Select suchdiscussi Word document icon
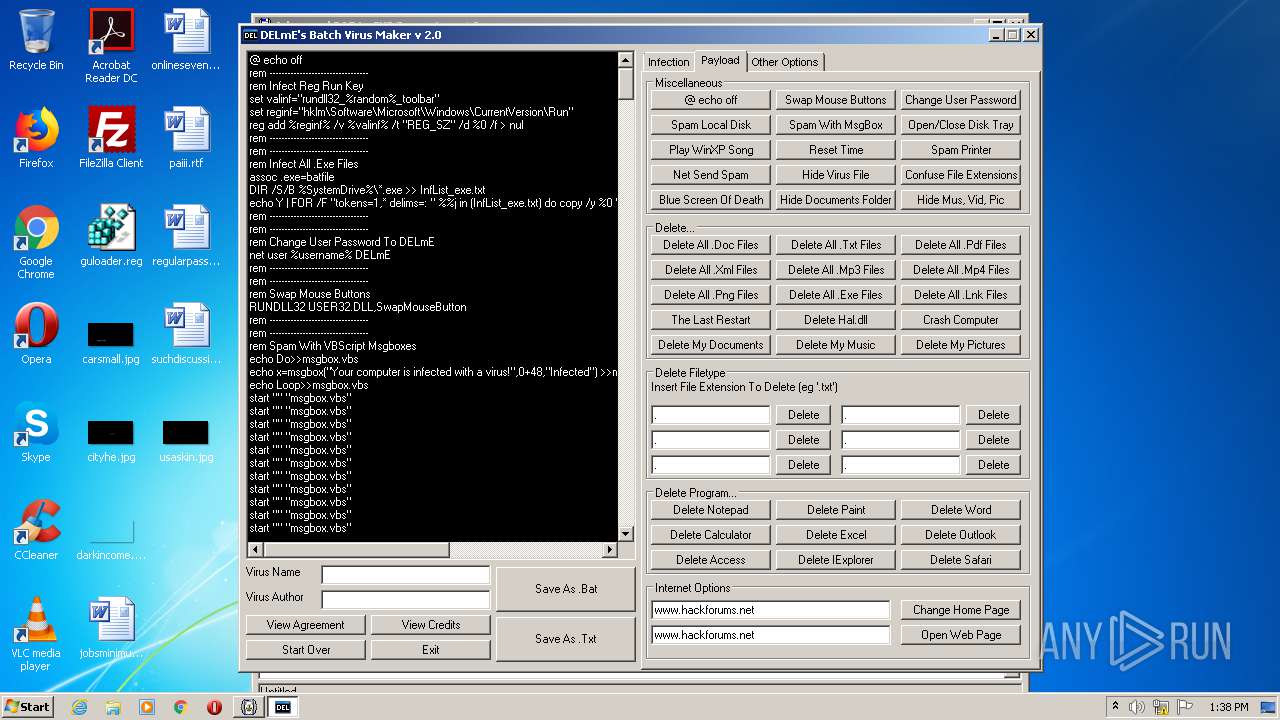Screen dimensions: 1280x720 click(185, 333)
